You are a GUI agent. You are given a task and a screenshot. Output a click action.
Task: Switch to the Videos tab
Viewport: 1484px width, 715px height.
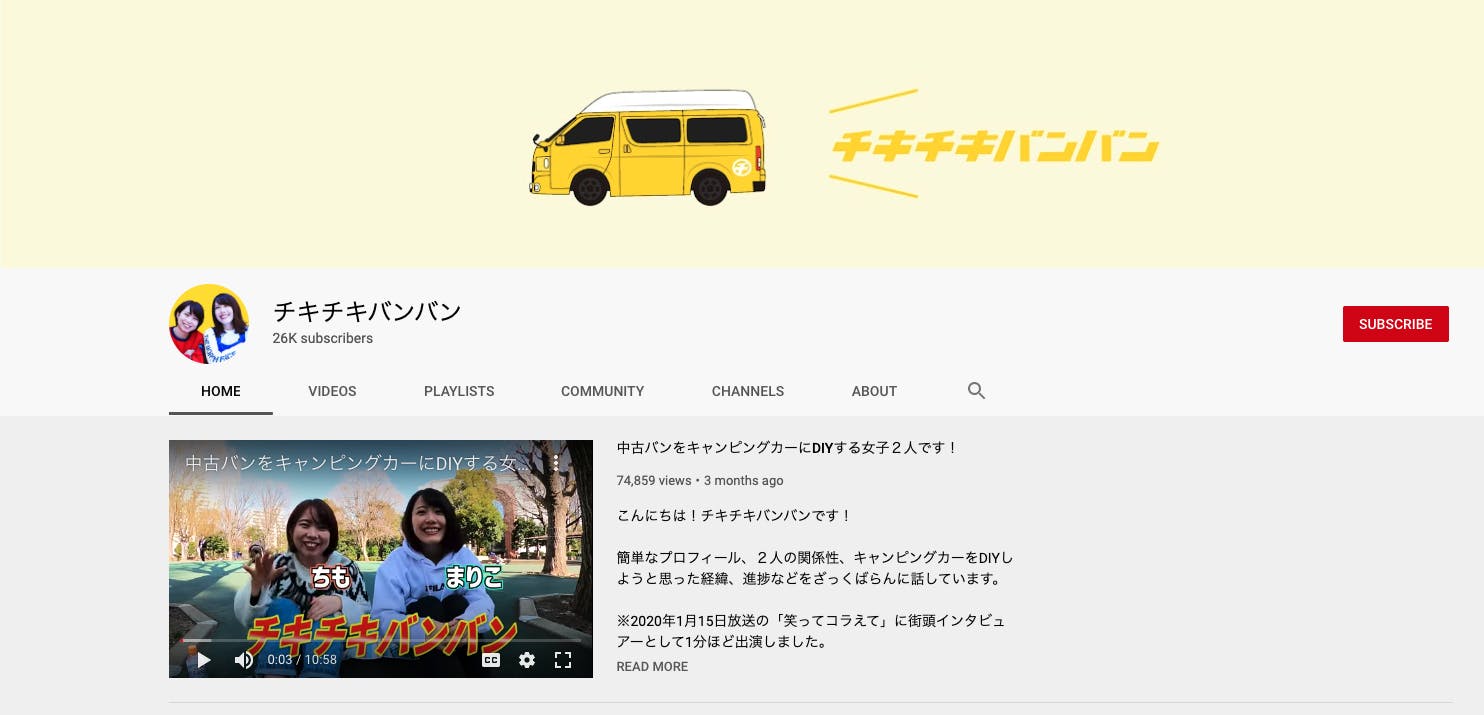[x=332, y=391]
